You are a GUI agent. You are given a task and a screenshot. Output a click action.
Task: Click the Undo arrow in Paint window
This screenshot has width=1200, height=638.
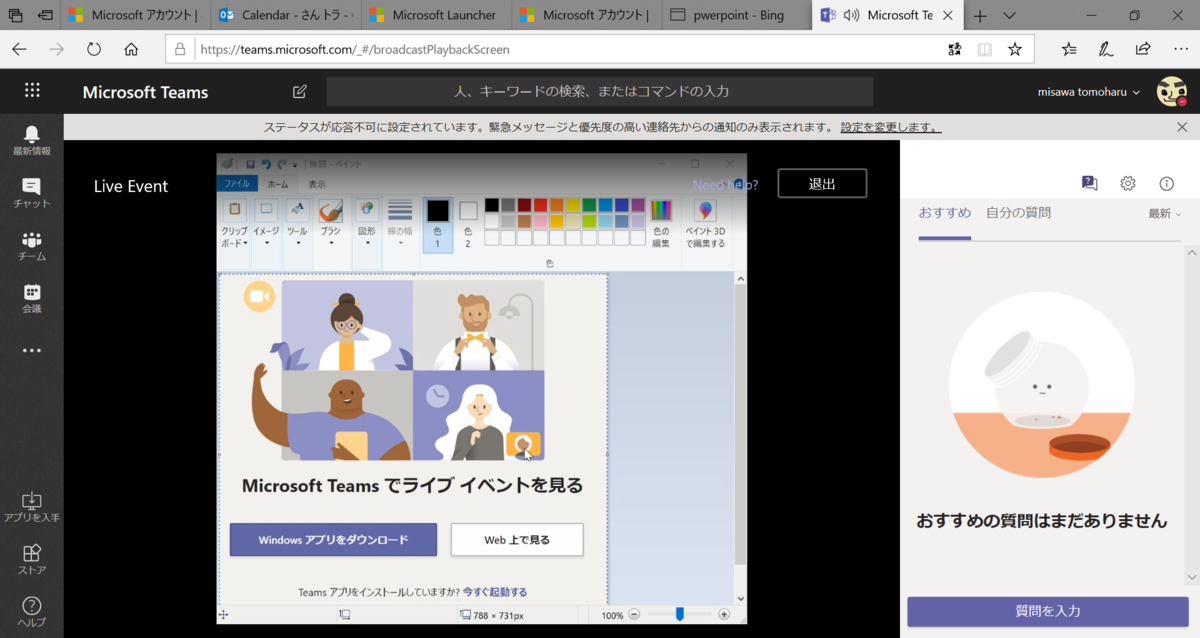pyautogui.click(x=266, y=164)
